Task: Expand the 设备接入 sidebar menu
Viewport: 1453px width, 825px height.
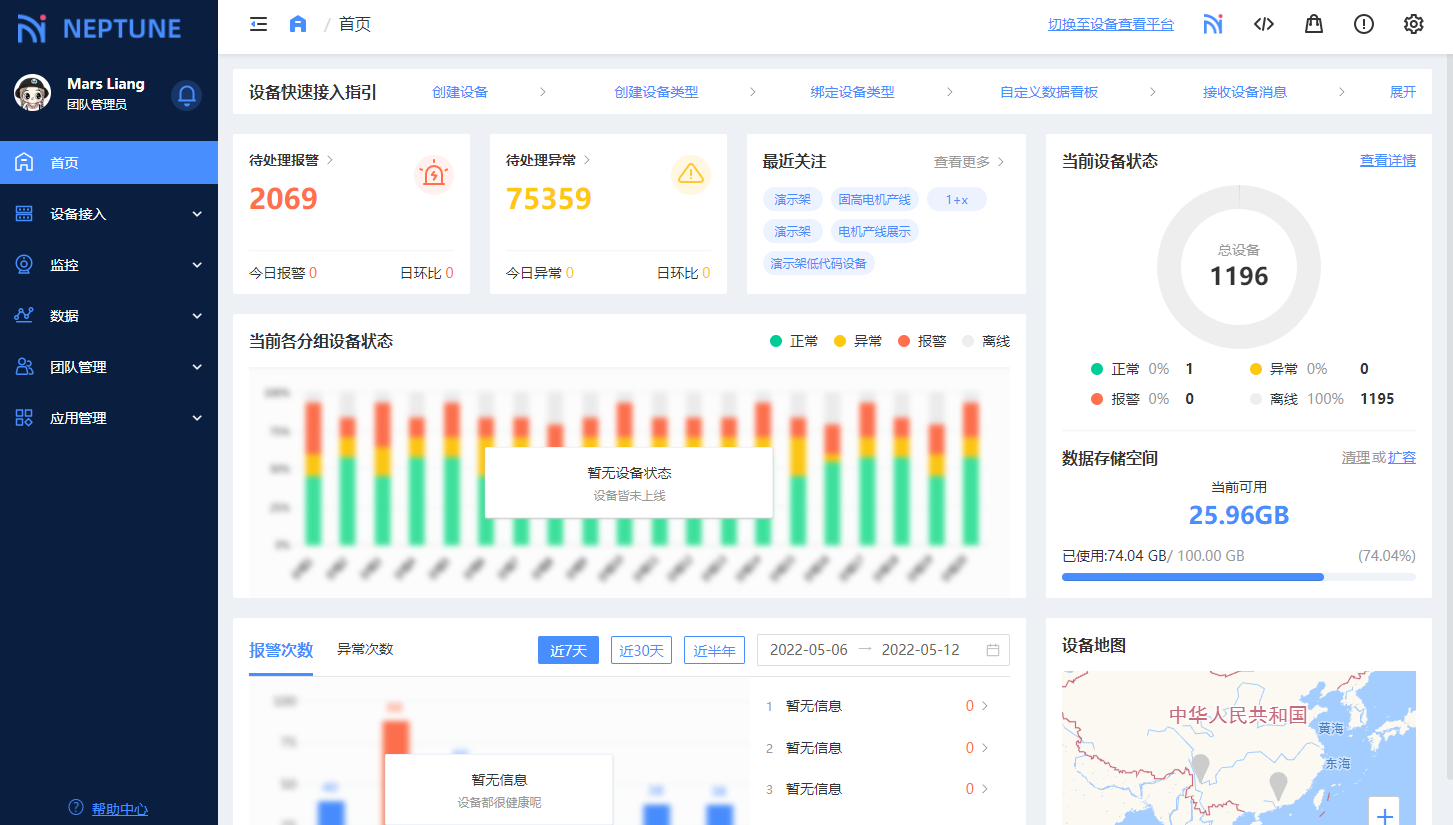Action: click(x=108, y=214)
